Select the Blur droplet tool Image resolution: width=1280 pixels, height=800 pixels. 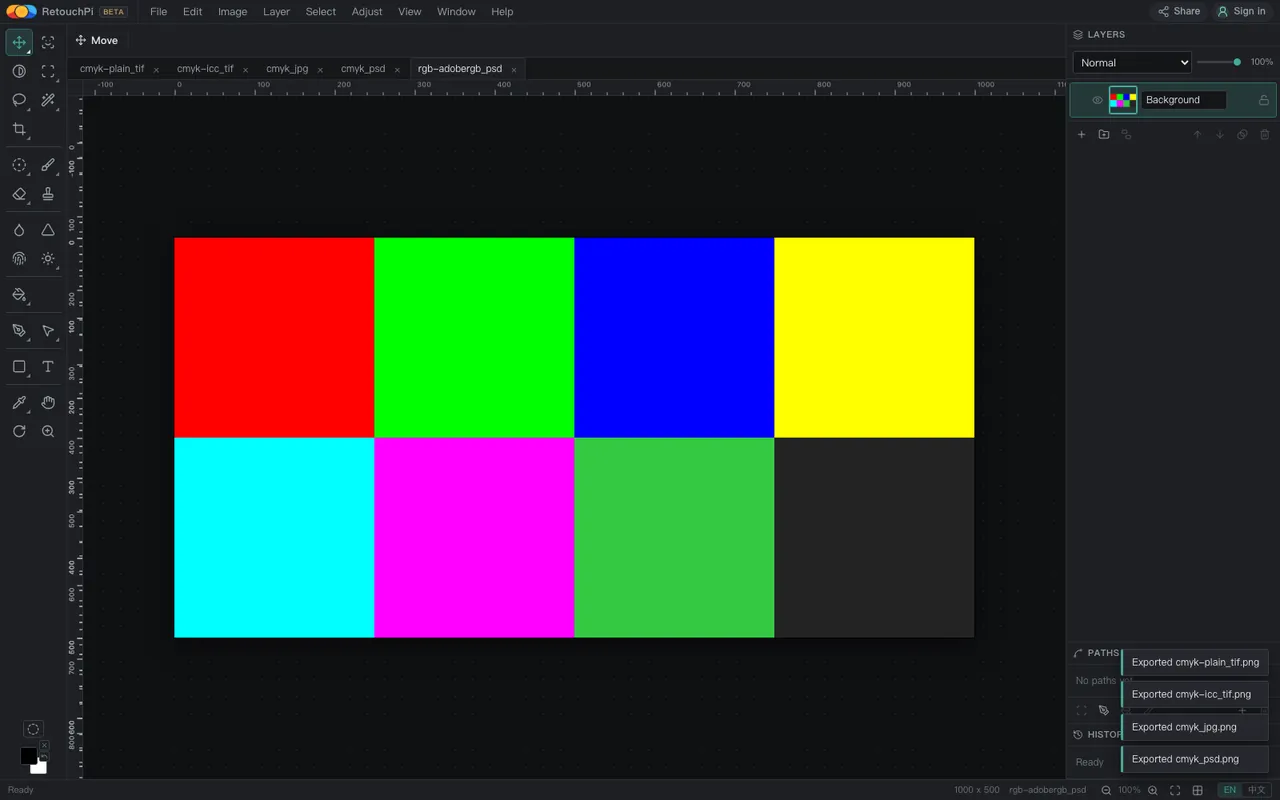point(19,230)
